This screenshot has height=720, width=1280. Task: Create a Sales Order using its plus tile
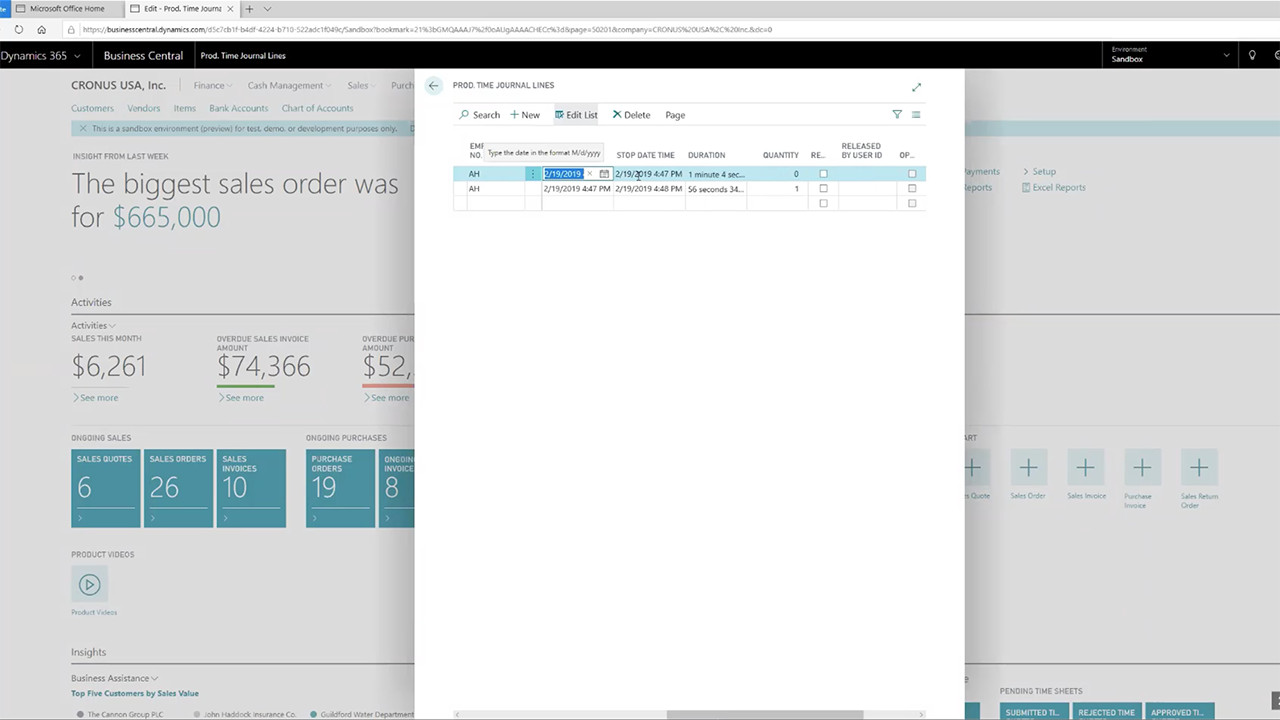(1028, 468)
